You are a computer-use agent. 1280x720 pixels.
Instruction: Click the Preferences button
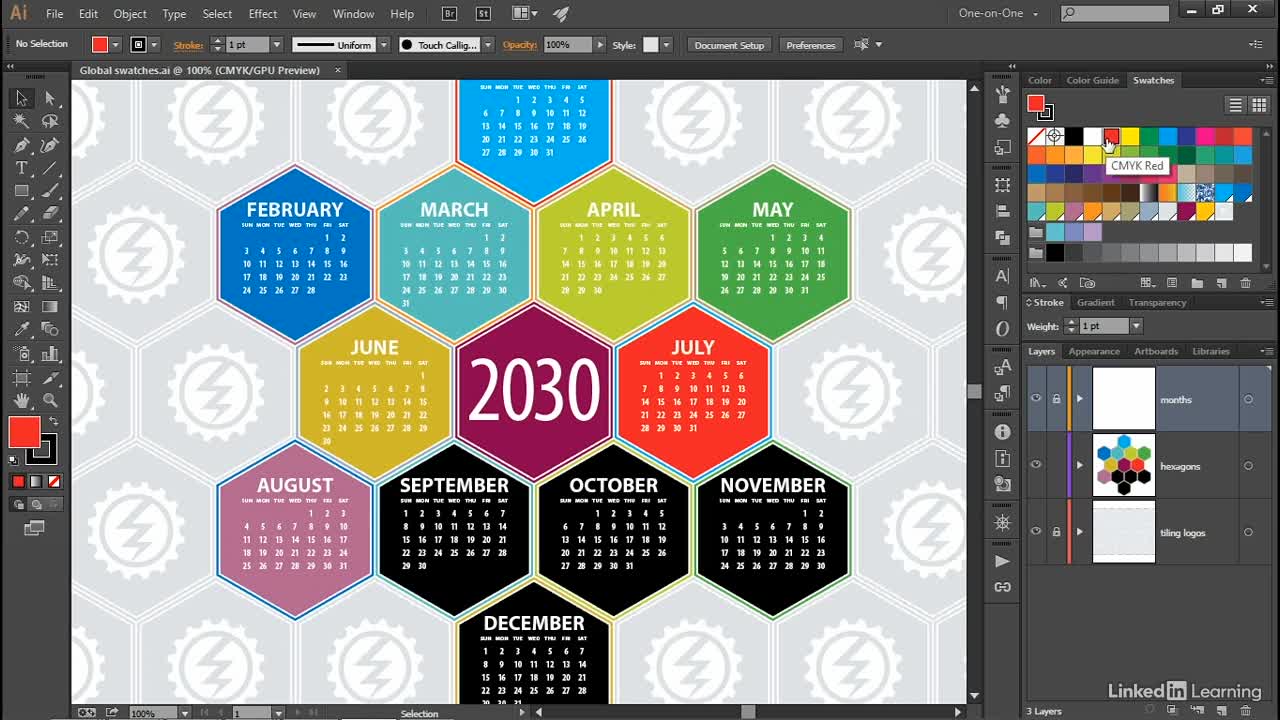[x=811, y=45]
